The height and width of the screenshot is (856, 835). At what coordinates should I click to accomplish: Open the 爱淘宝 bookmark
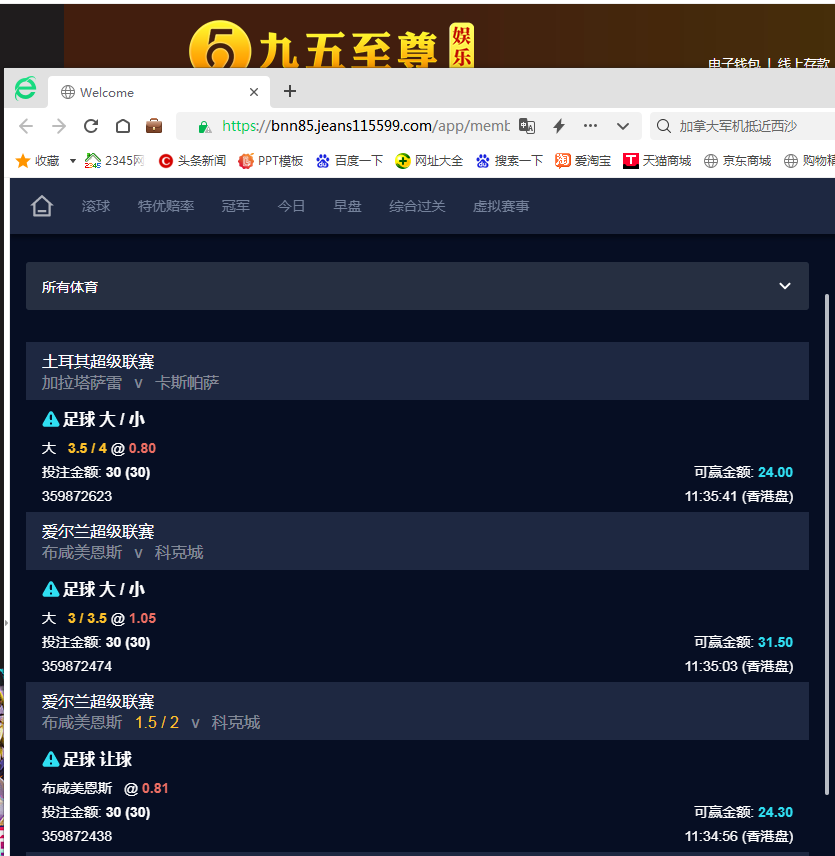(583, 160)
